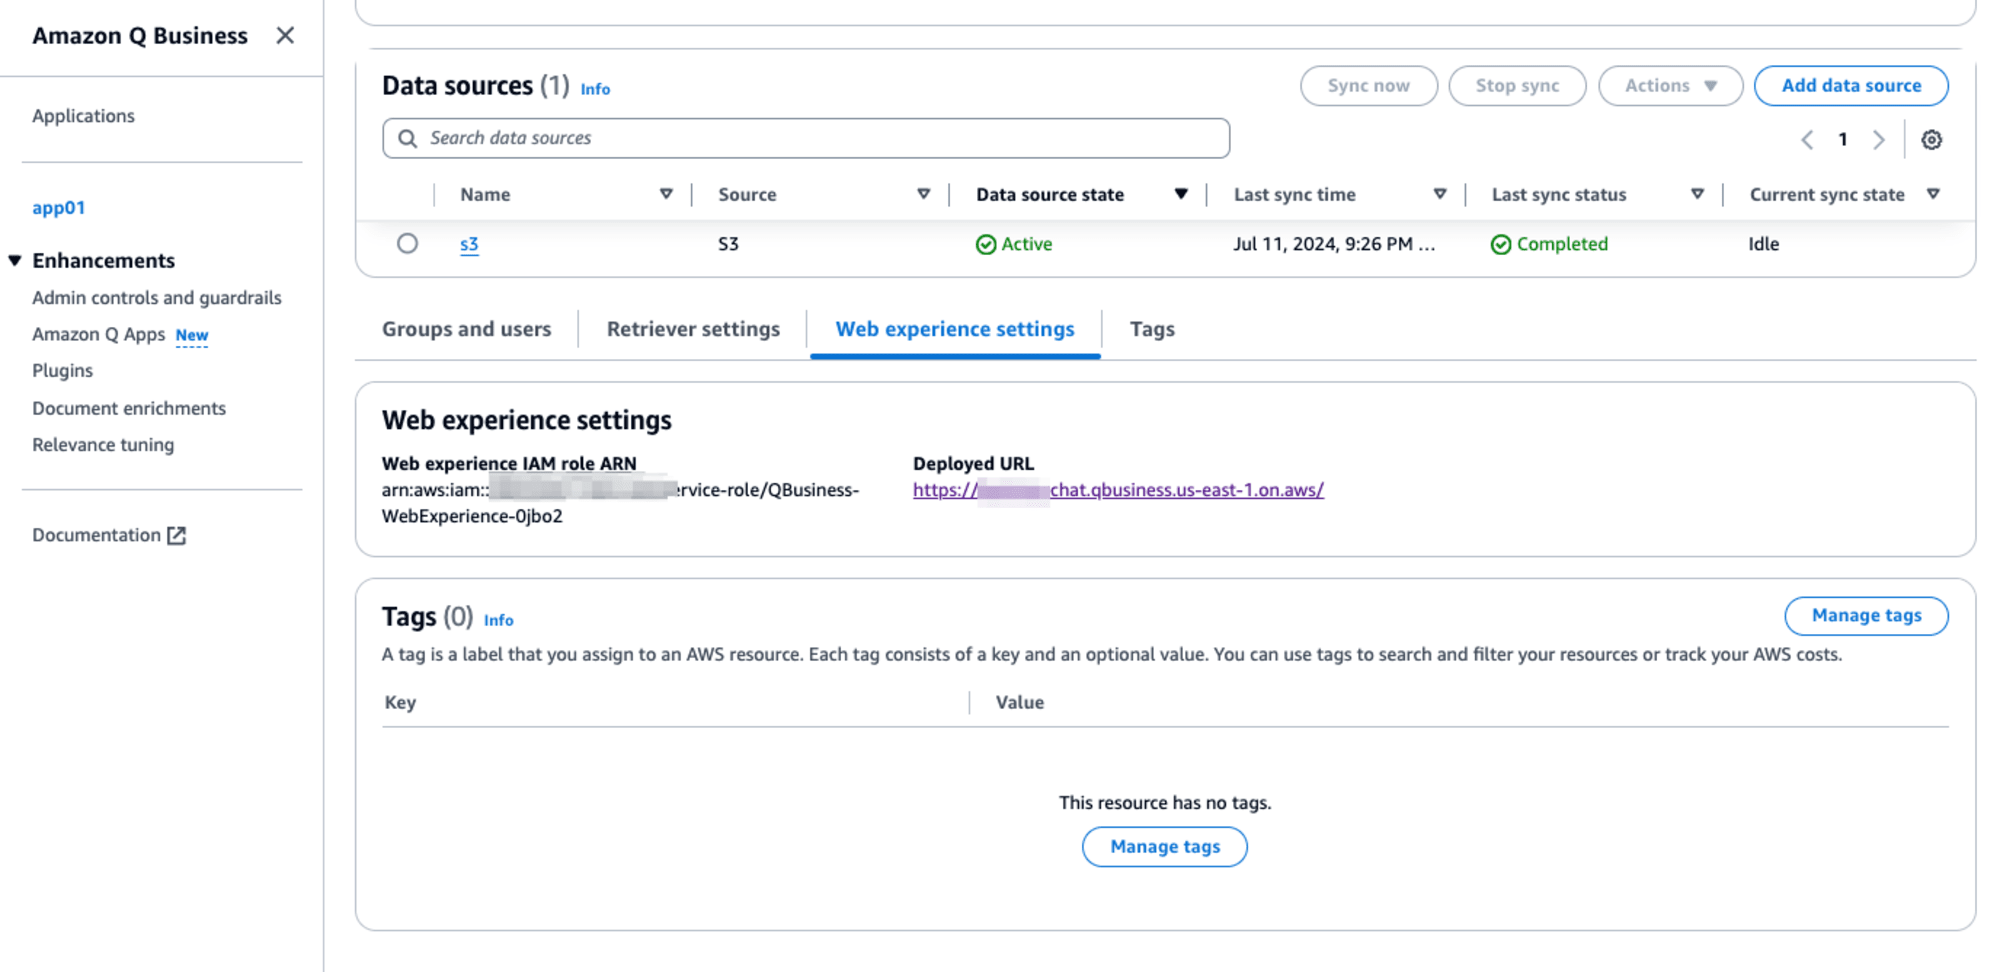
Task: Go to next page of data sources
Action: pyautogui.click(x=1878, y=140)
